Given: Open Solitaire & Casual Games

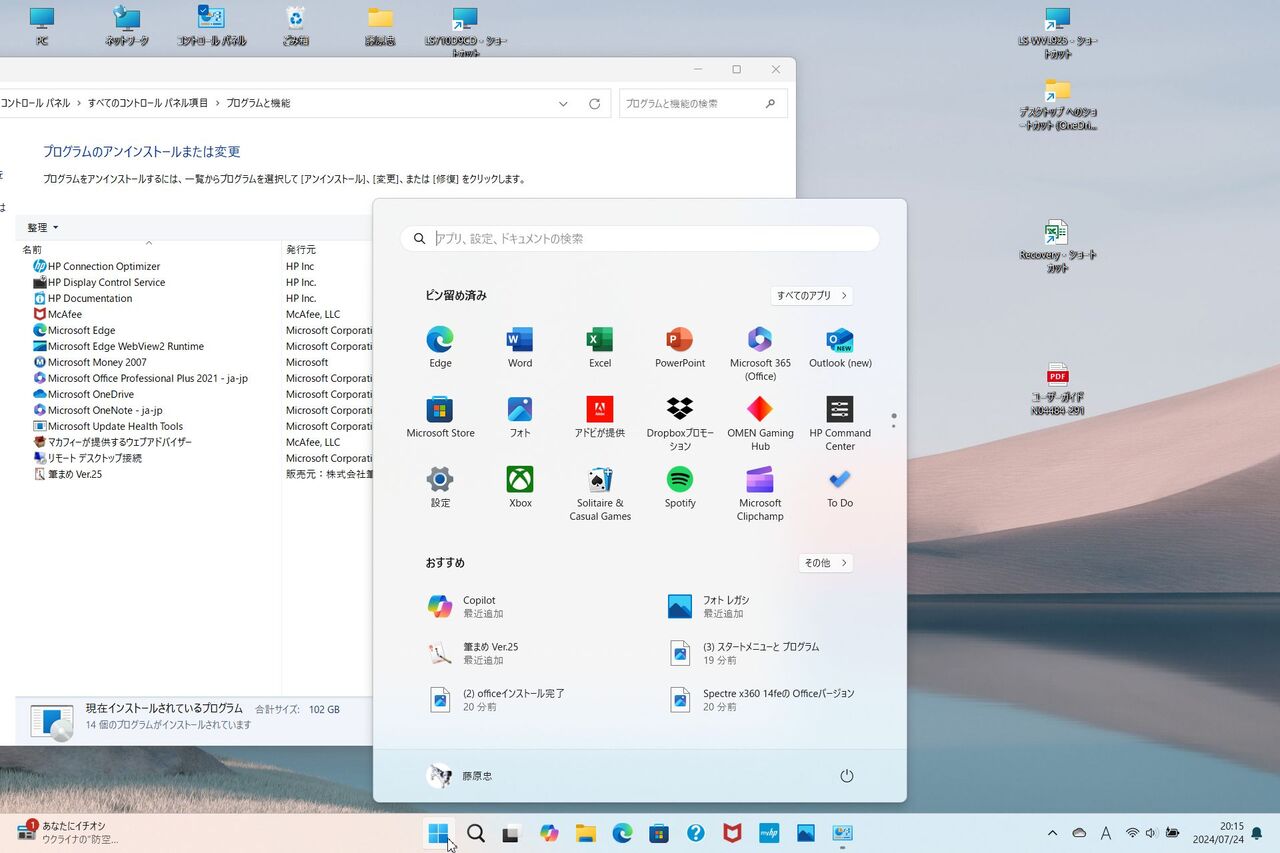Looking at the screenshot, I should tap(600, 493).
